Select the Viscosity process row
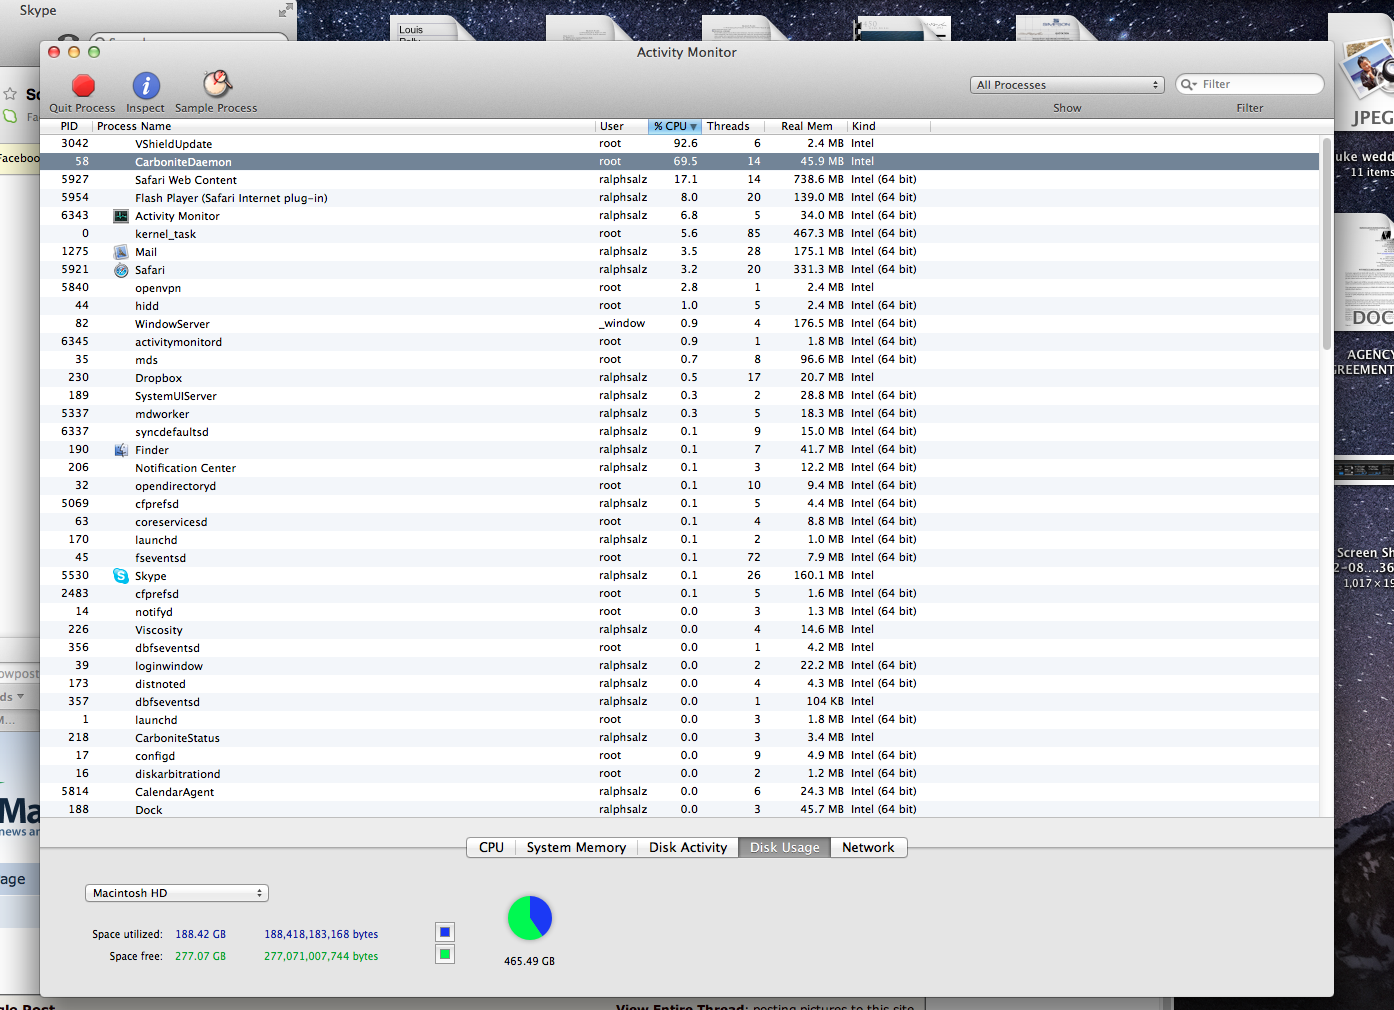1394x1010 pixels. click(680, 630)
